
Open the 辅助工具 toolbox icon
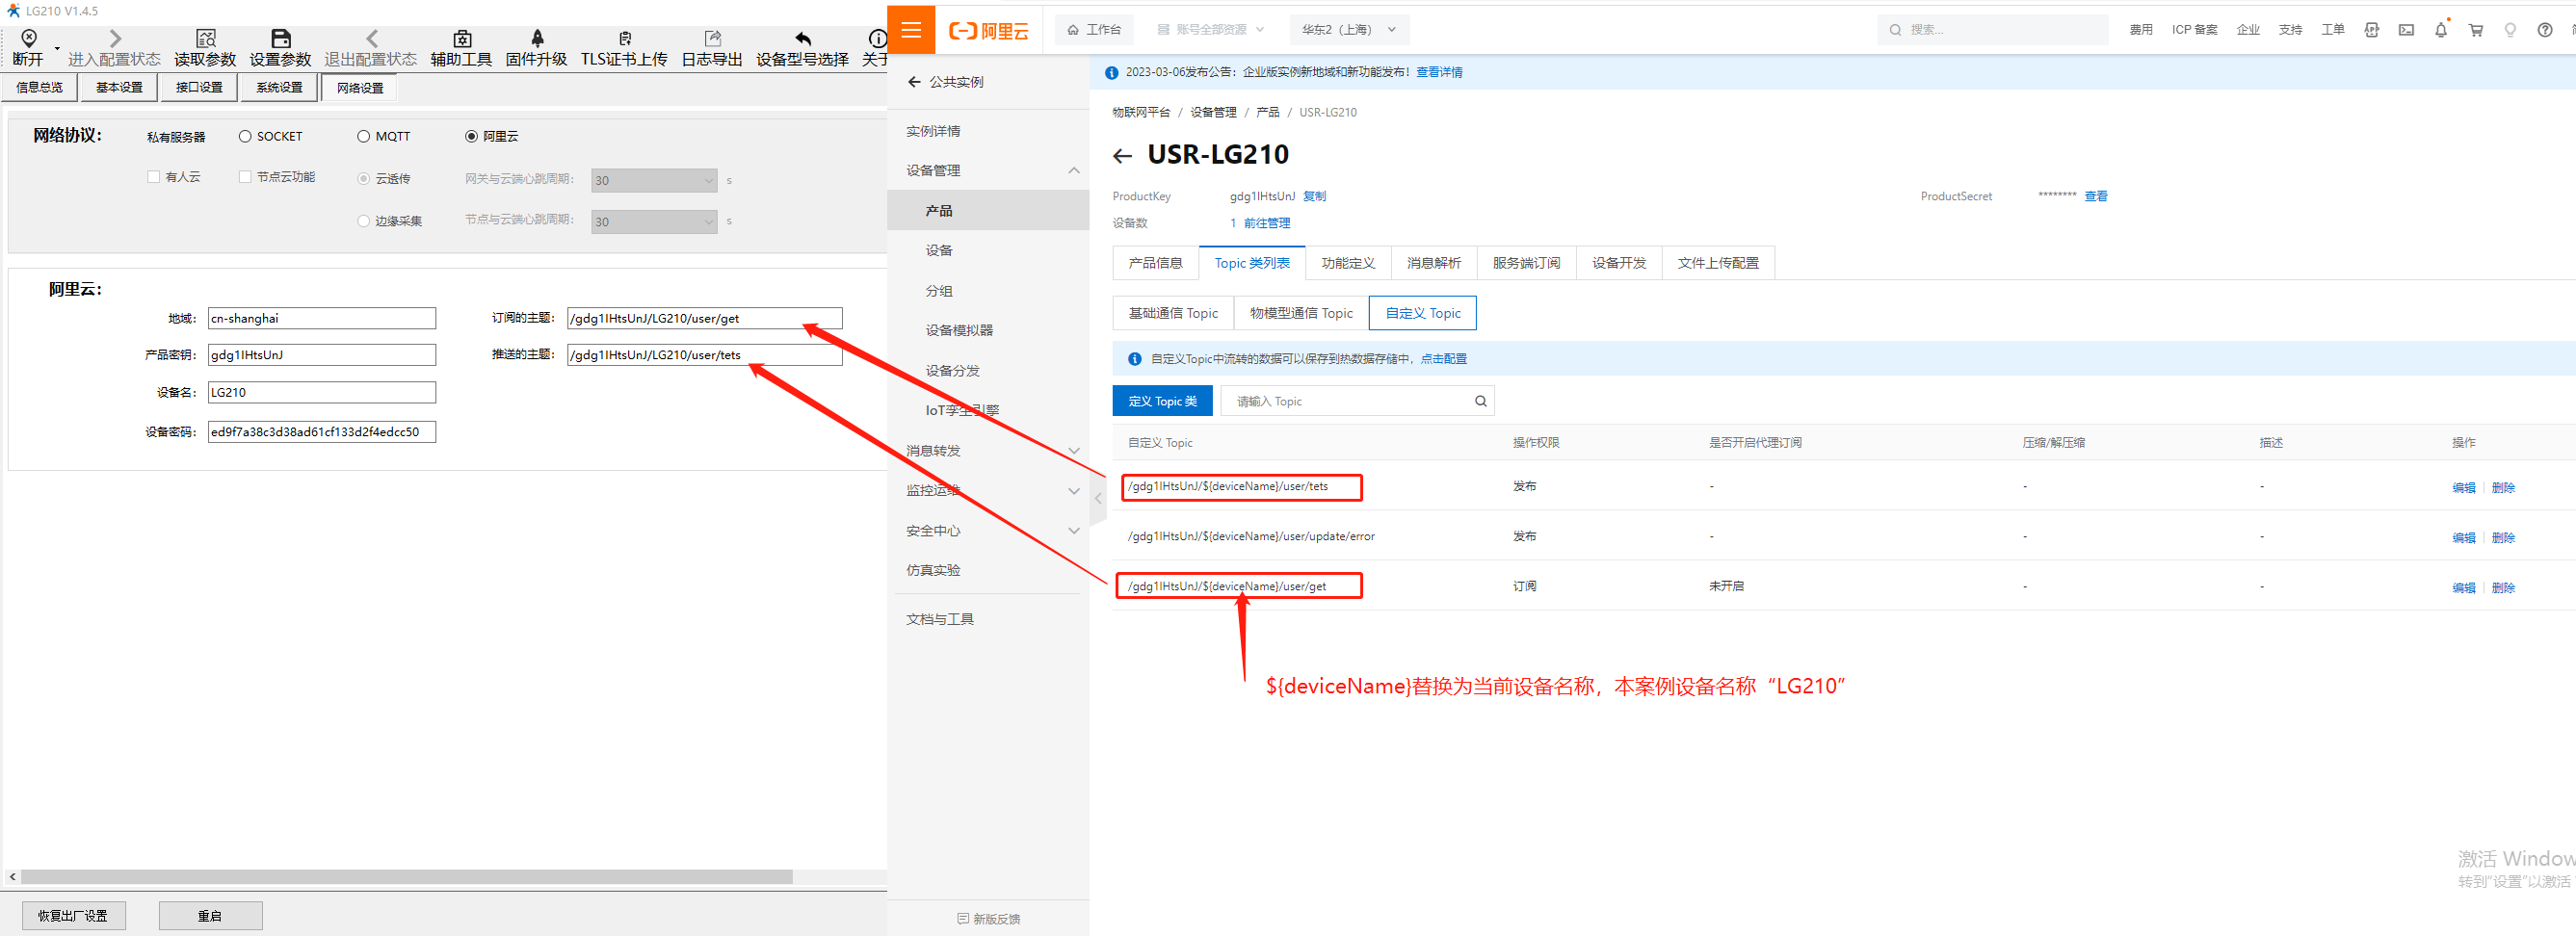tap(462, 38)
